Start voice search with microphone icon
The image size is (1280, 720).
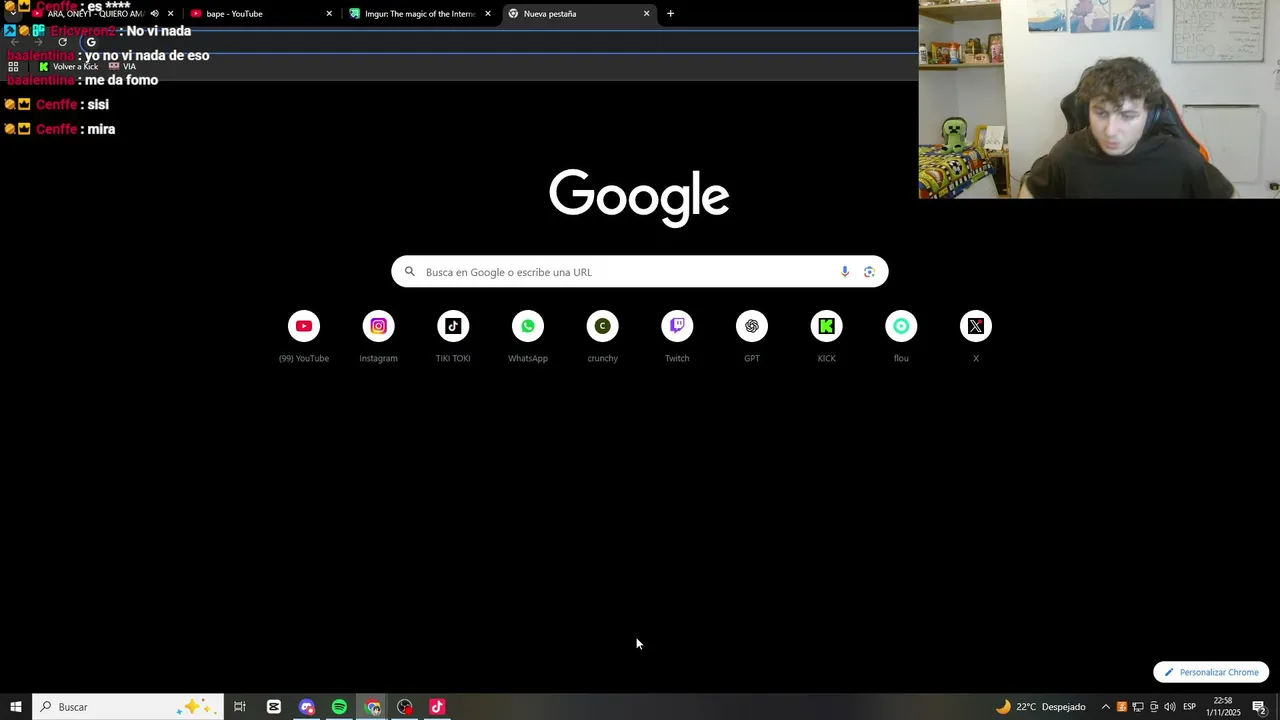tap(845, 272)
